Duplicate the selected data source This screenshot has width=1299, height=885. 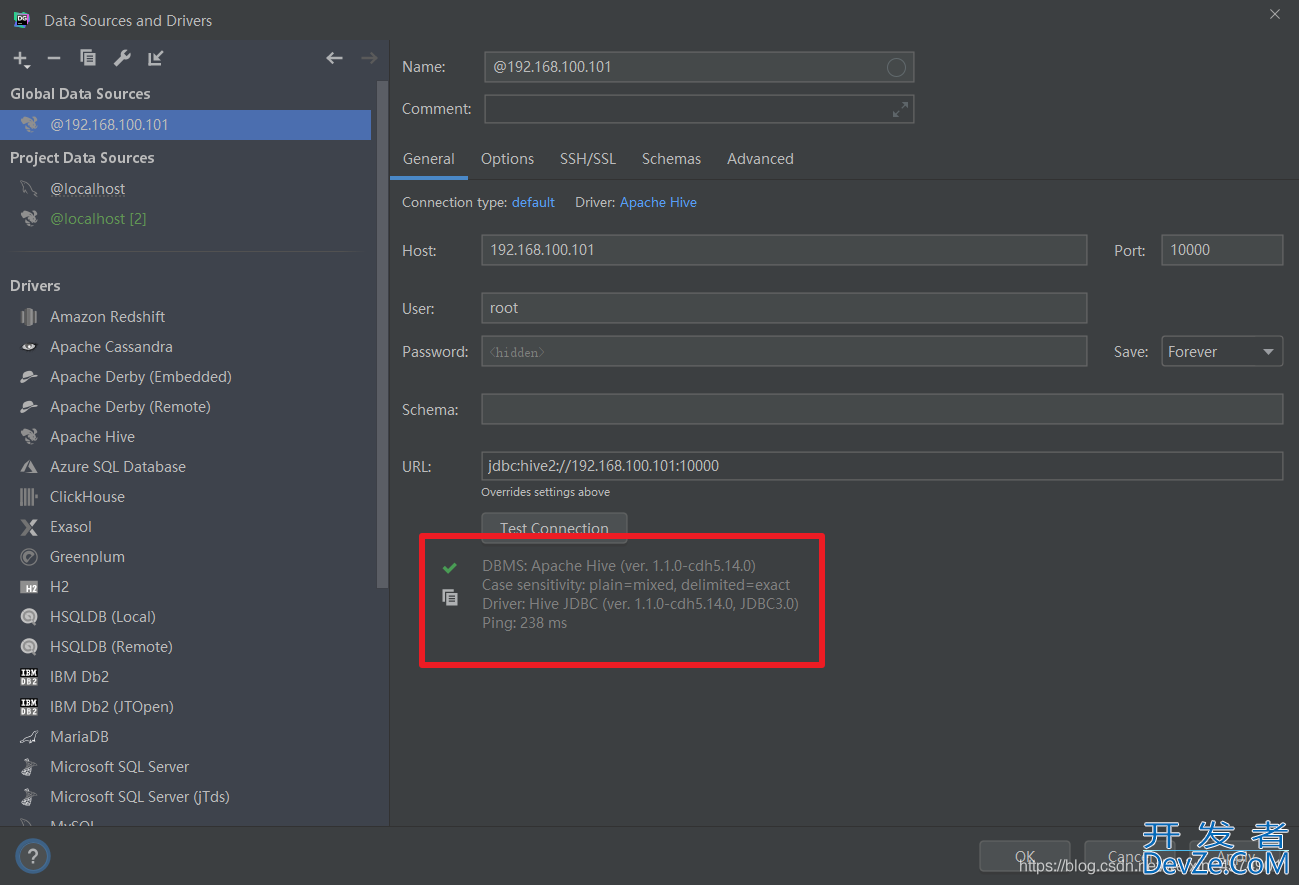tap(88, 58)
